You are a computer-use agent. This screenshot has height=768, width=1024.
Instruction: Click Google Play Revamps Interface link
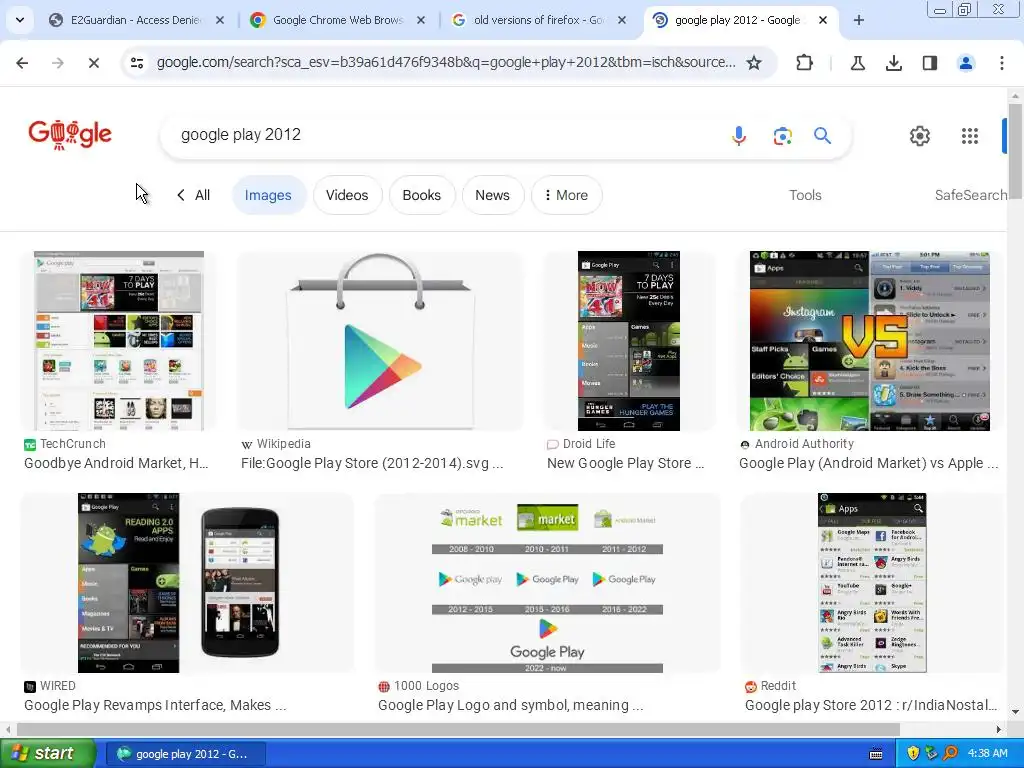click(155, 705)
